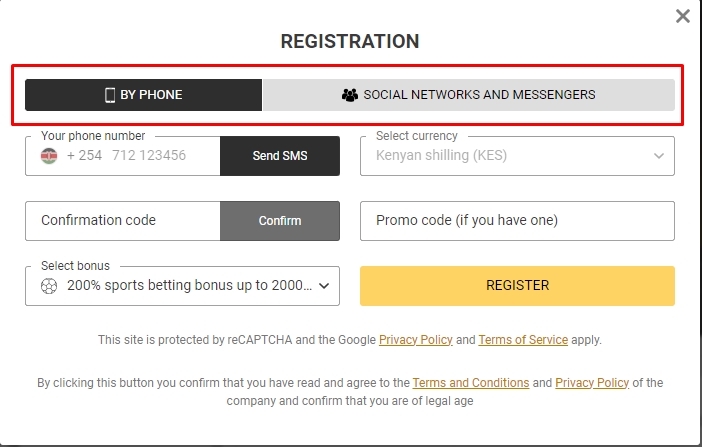Screen dimensions: 702x447
Task: Expand the Select currency dropdown arrow
Action: (659, 156)
